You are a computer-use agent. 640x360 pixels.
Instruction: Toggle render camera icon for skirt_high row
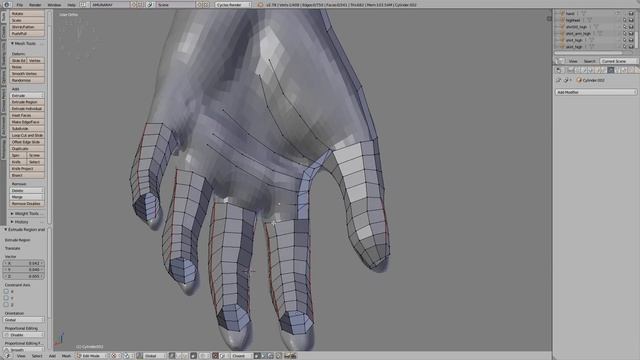(x=631, y=47)
